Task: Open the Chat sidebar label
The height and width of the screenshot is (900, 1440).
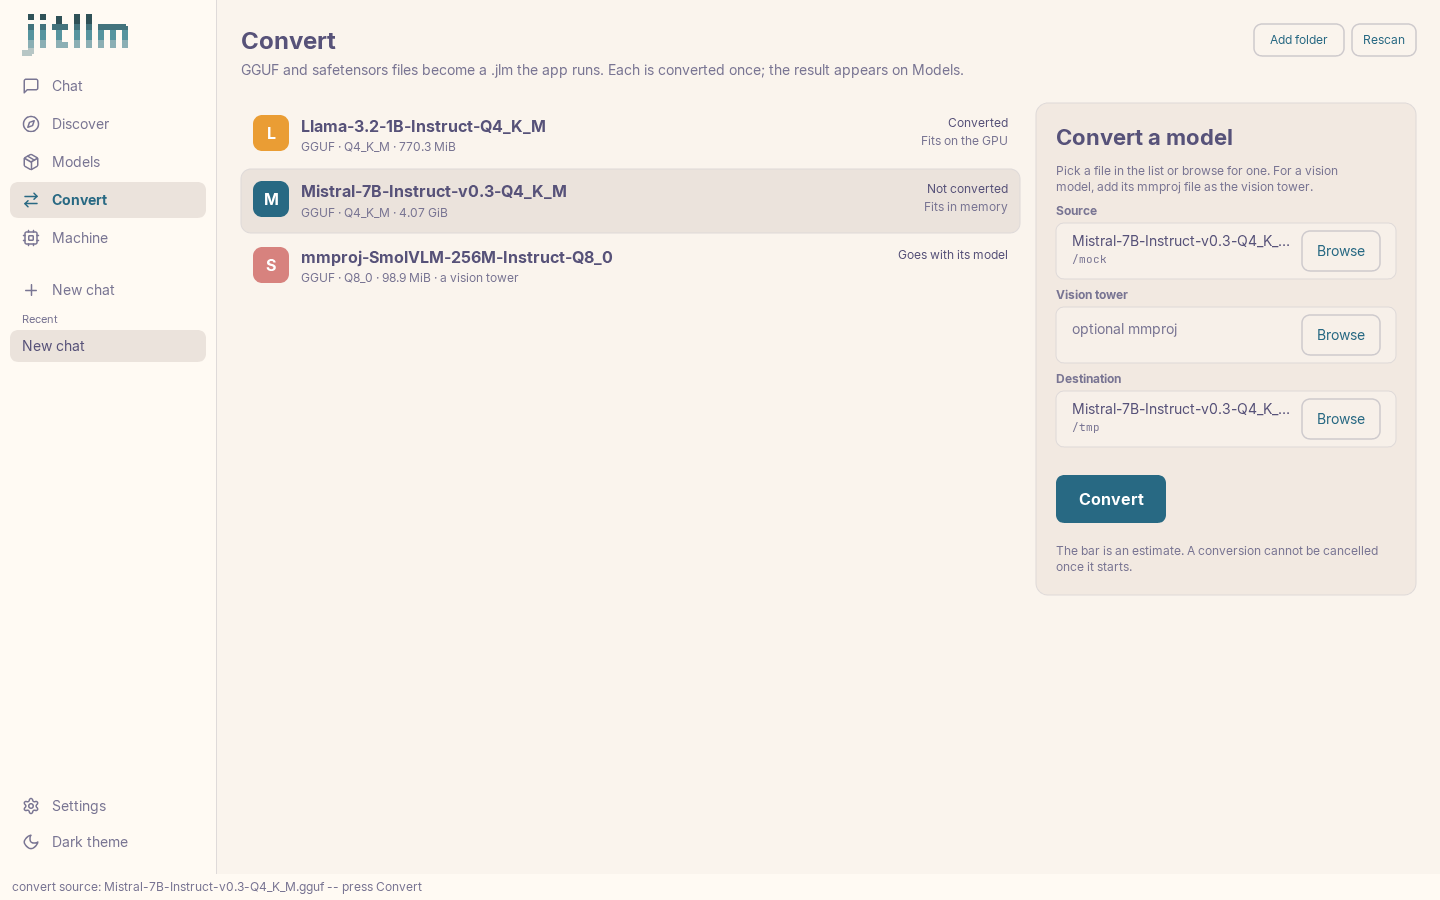Action: (x=67, y=86)
